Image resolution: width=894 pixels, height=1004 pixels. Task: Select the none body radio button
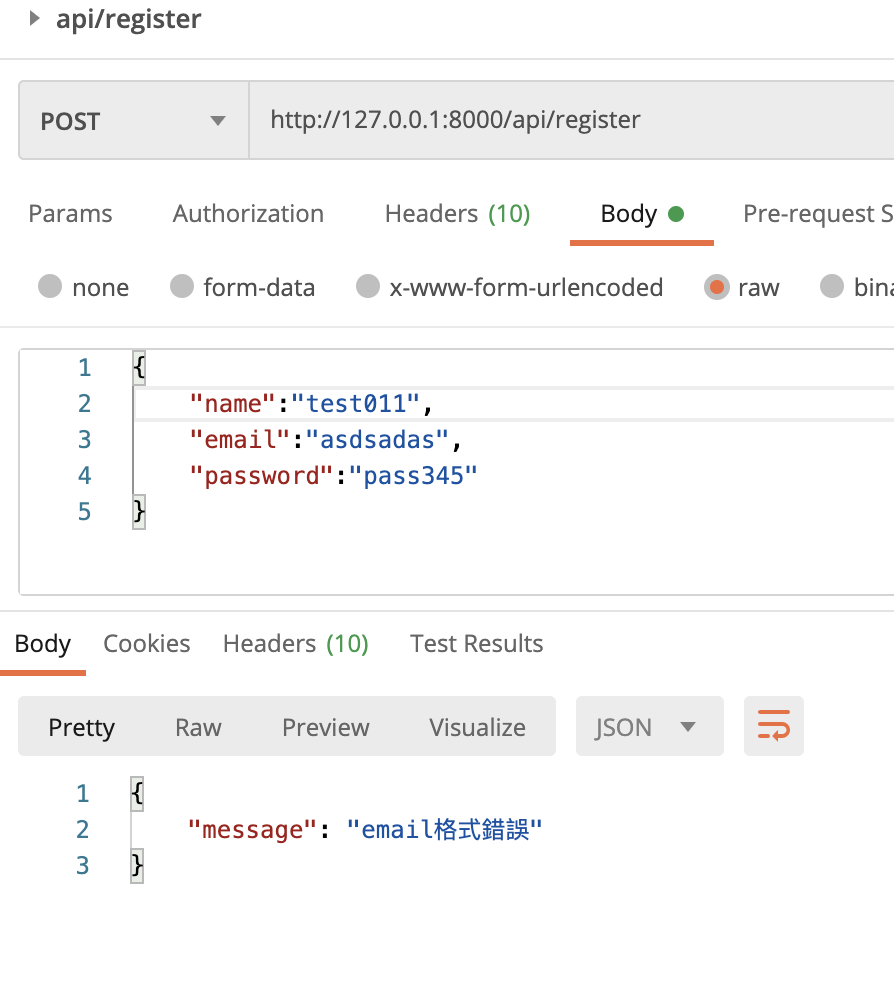click(x=50, y=288)
